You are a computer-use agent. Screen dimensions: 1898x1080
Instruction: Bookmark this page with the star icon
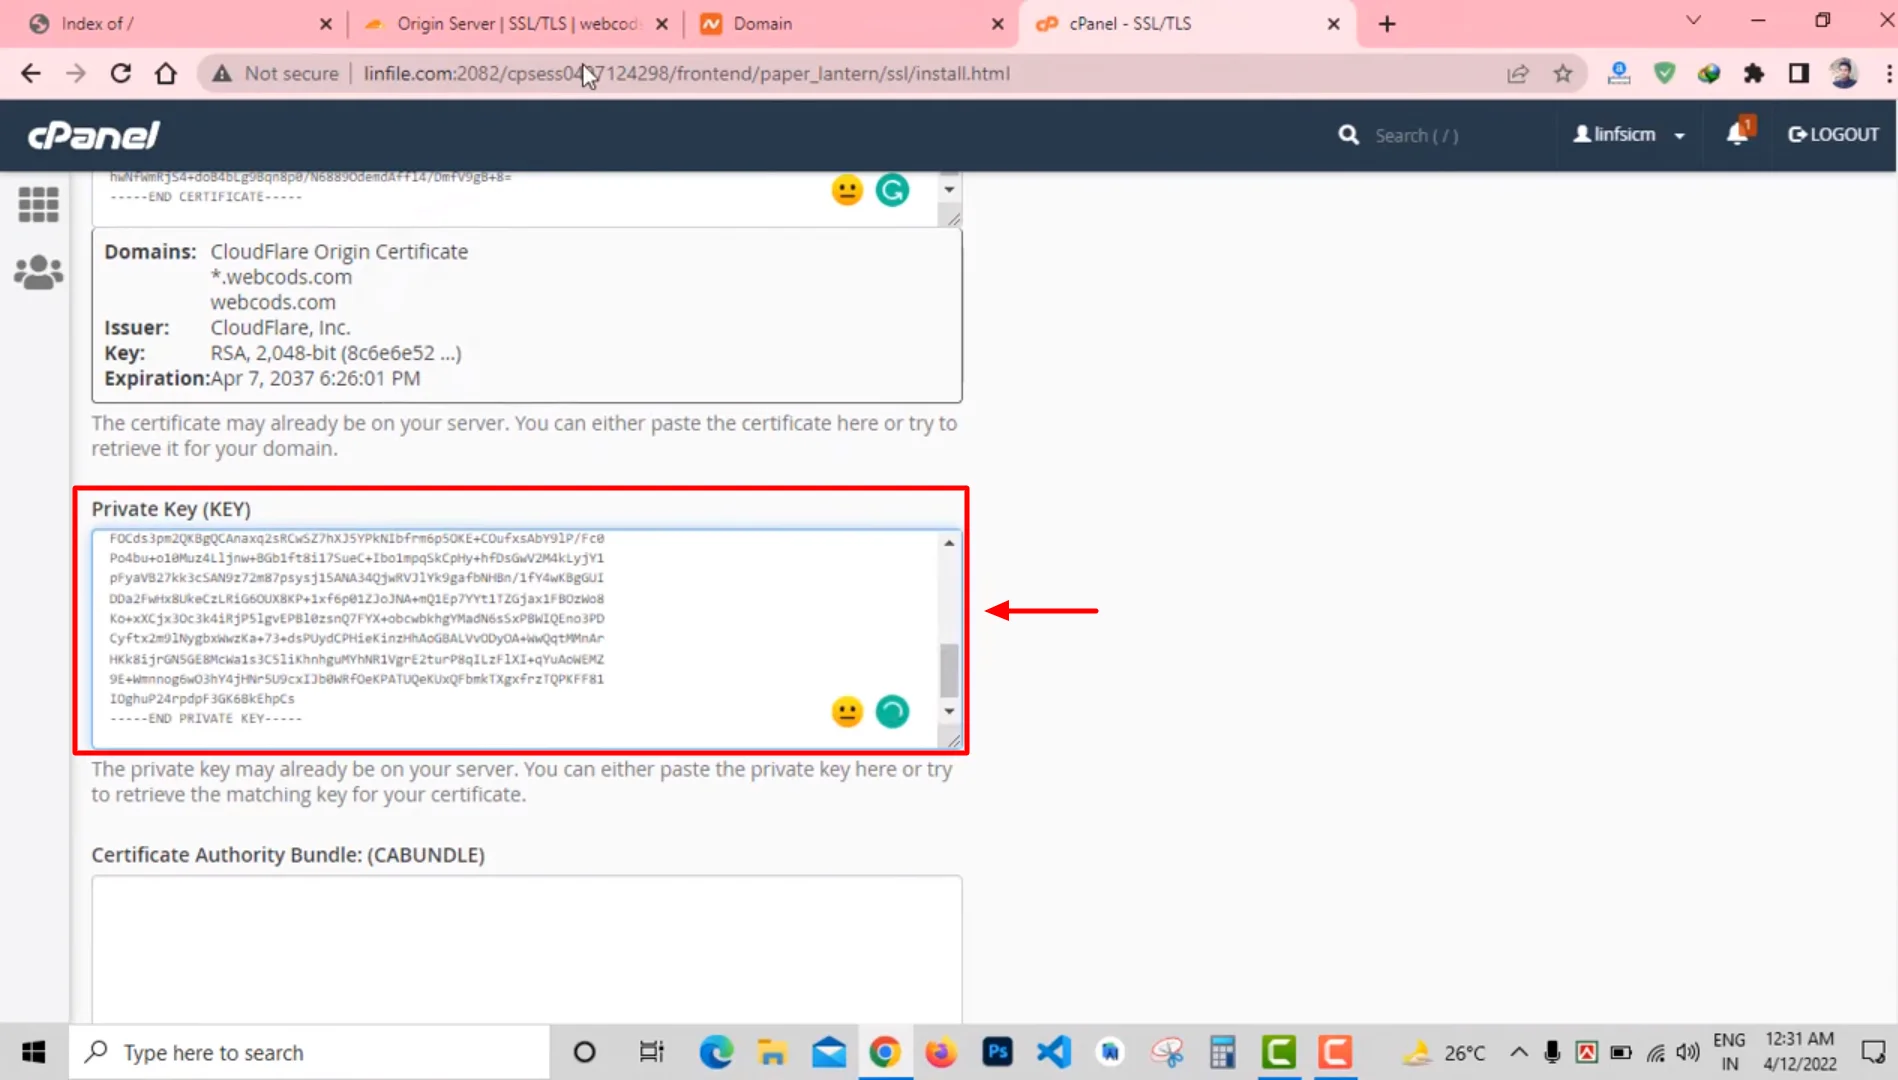tap(1563, 73)
